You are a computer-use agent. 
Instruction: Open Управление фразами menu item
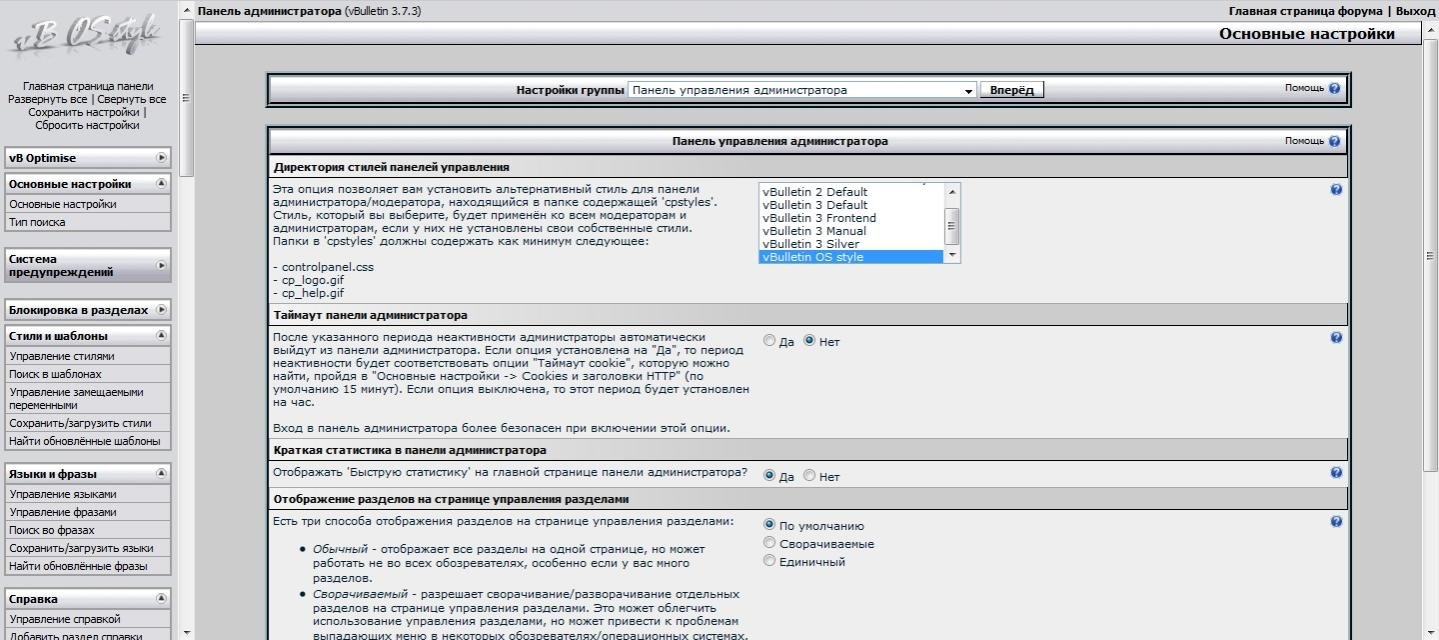pos(63,512)
